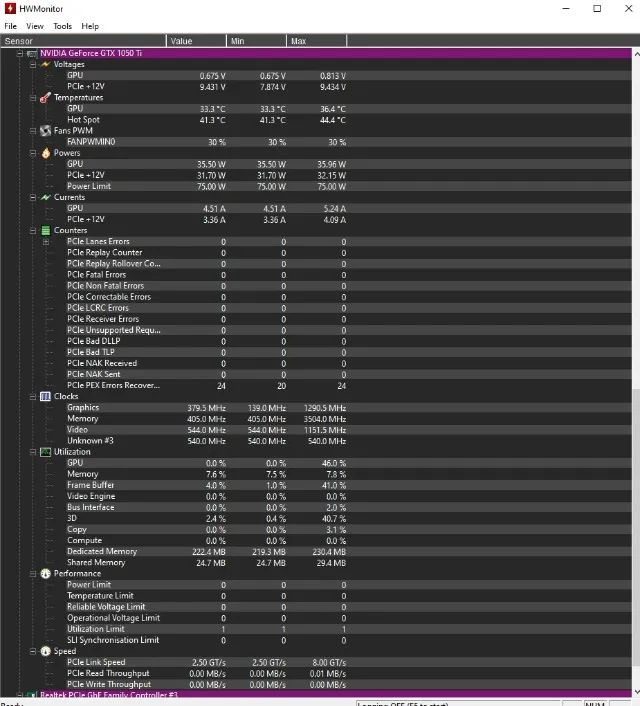Screen dimensions: 640x706
Task: Click the 3504.0 MHz Memory max value
Action: [325, 419]
